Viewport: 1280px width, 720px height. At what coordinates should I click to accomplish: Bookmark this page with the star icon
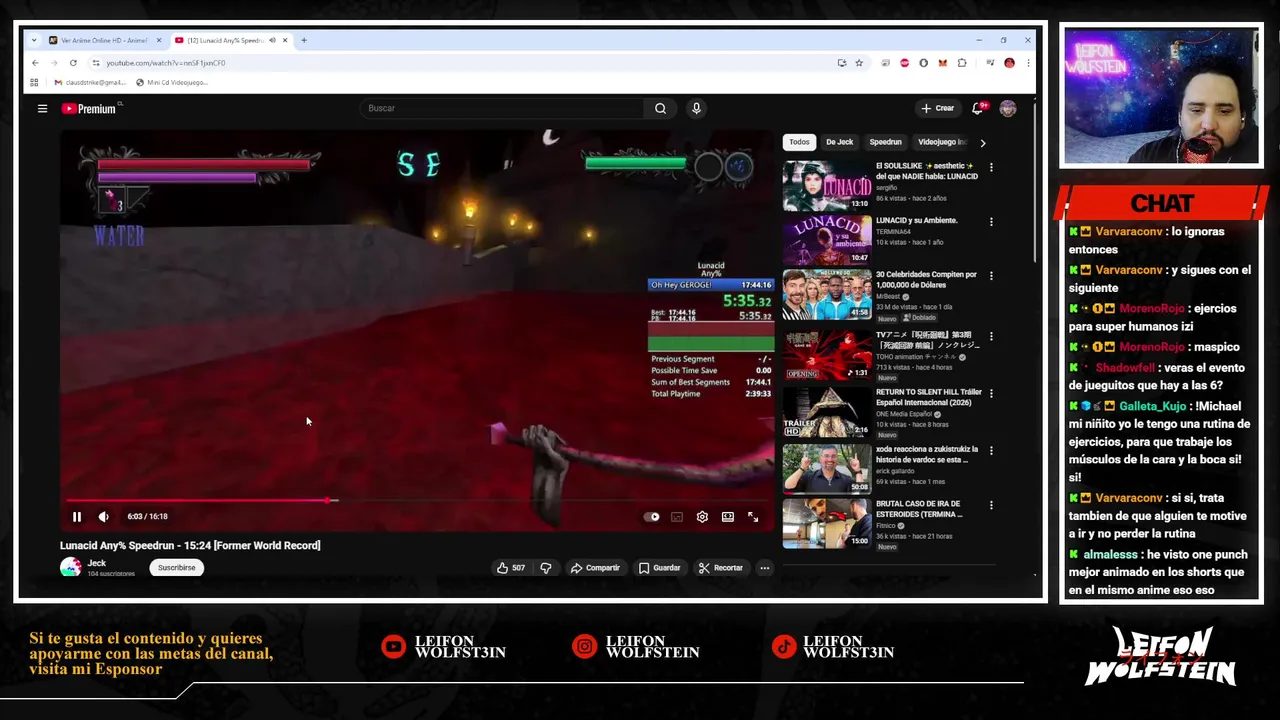[858, 62]
